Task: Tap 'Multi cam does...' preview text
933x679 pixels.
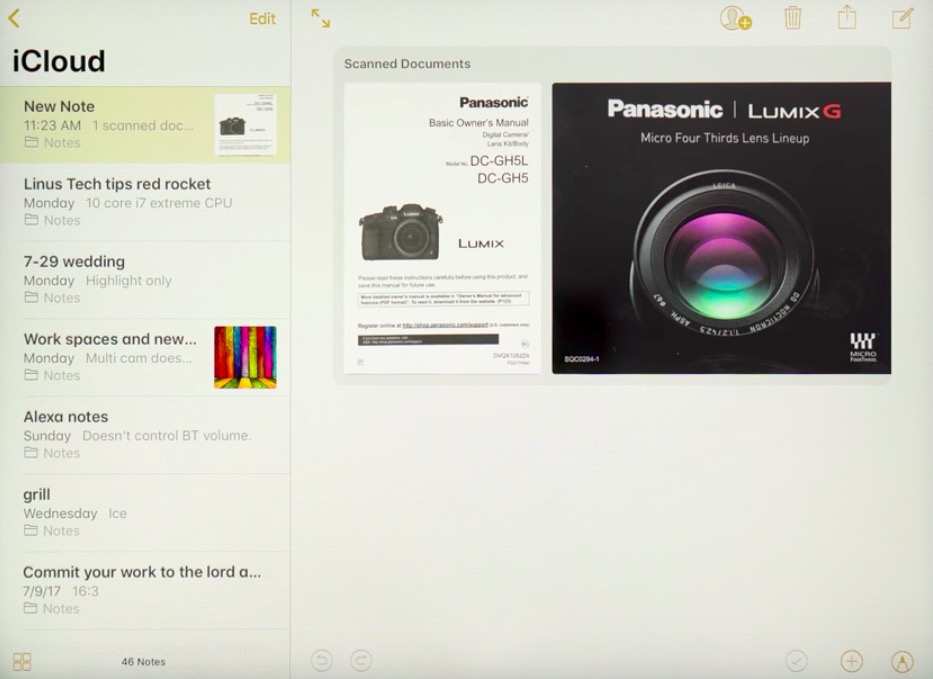Action: click(x=139, y=358)
